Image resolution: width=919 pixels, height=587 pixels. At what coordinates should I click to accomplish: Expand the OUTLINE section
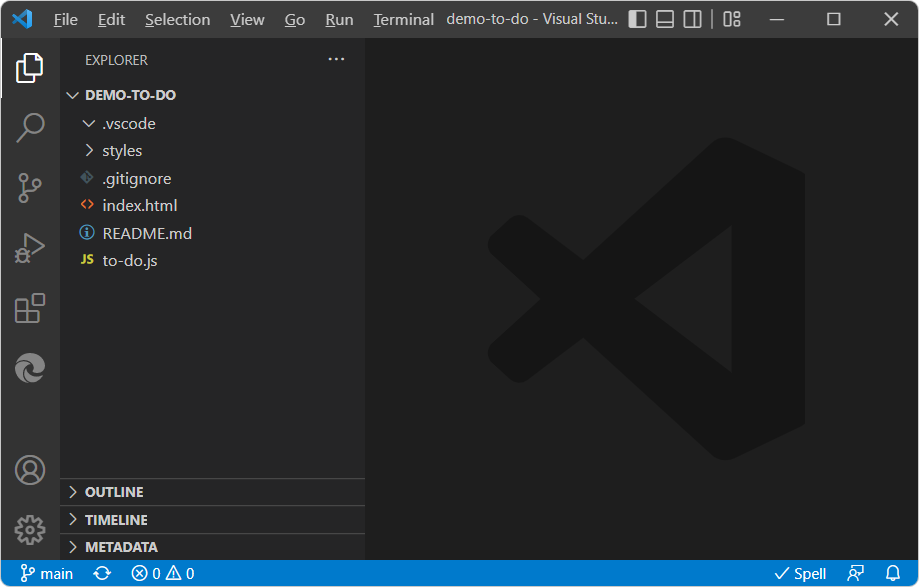pos(113,492)
